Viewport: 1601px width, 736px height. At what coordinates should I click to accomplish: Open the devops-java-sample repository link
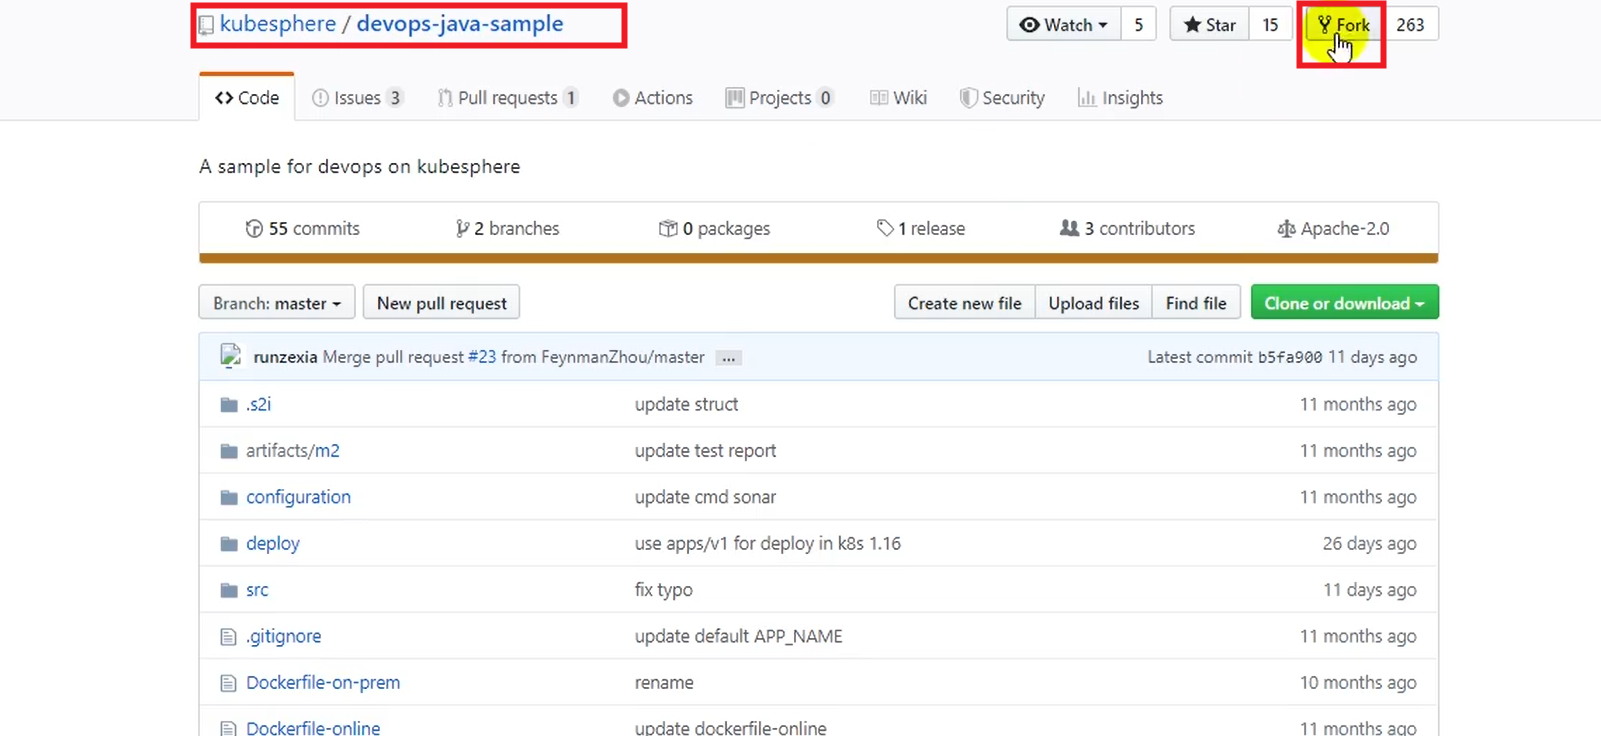460,24
